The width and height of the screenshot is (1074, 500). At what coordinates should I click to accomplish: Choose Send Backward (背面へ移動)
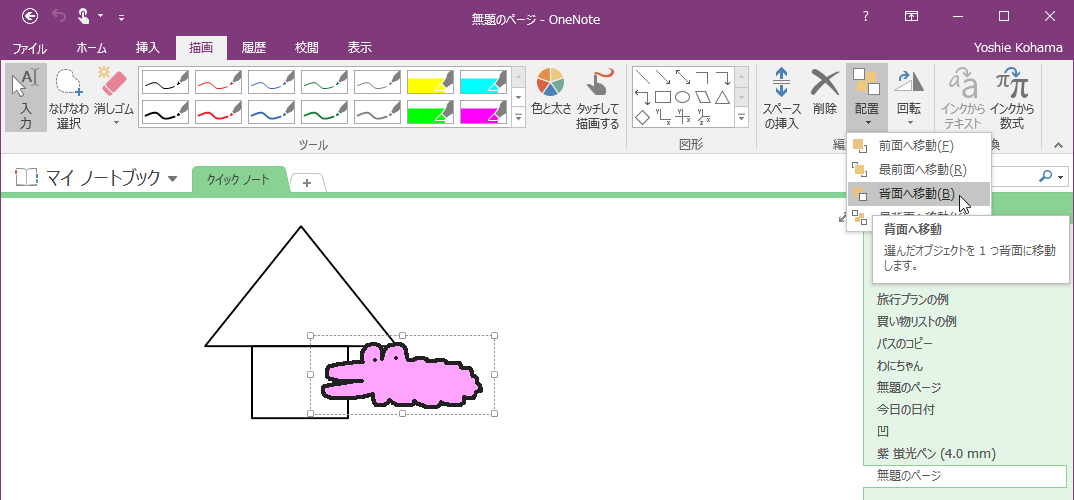(x=919, y=194)
